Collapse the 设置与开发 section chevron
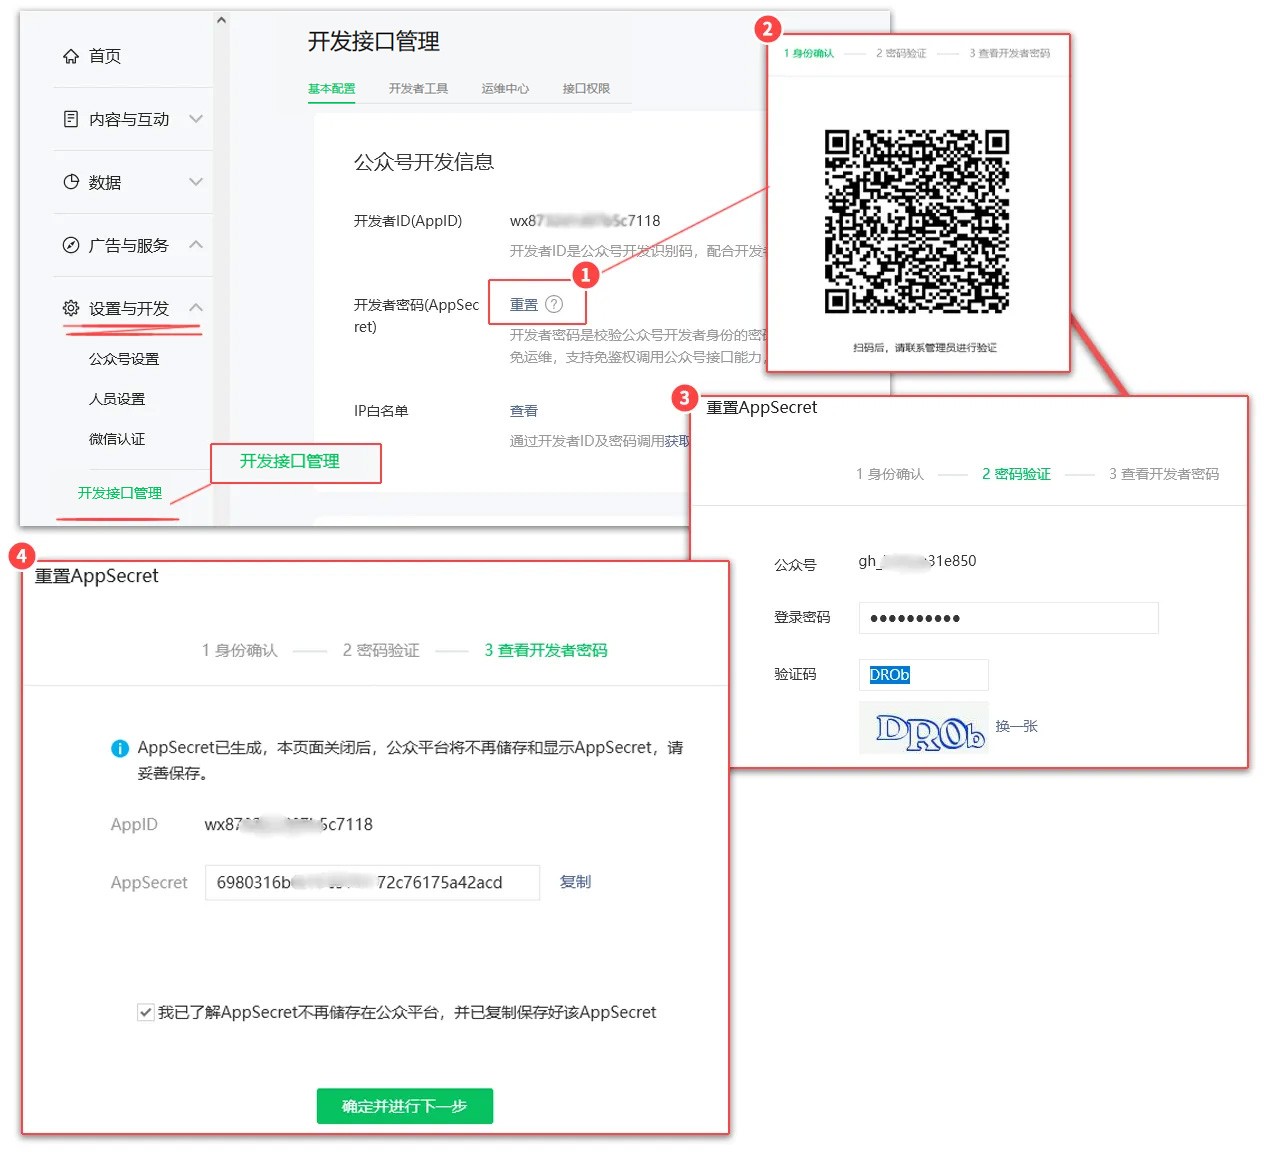 pyautogui.click(x=196, y=308)
